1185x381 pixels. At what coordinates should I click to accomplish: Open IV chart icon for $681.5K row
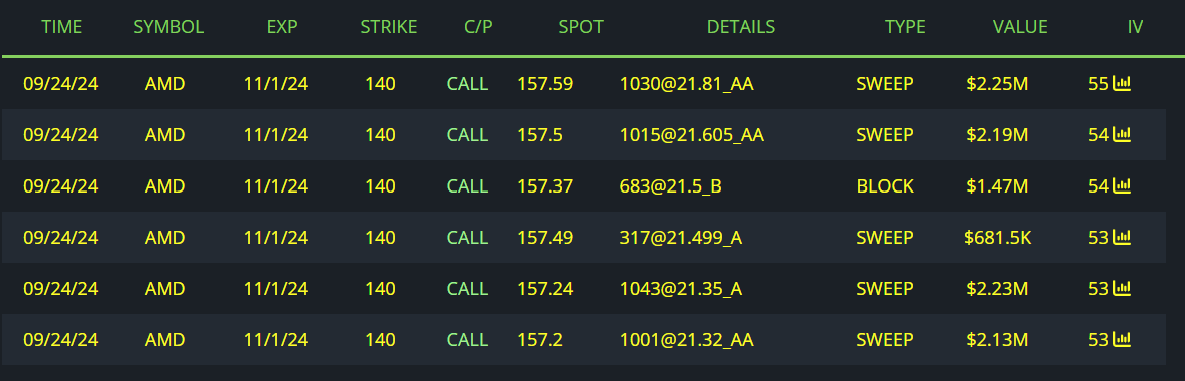pos(1122,237)
